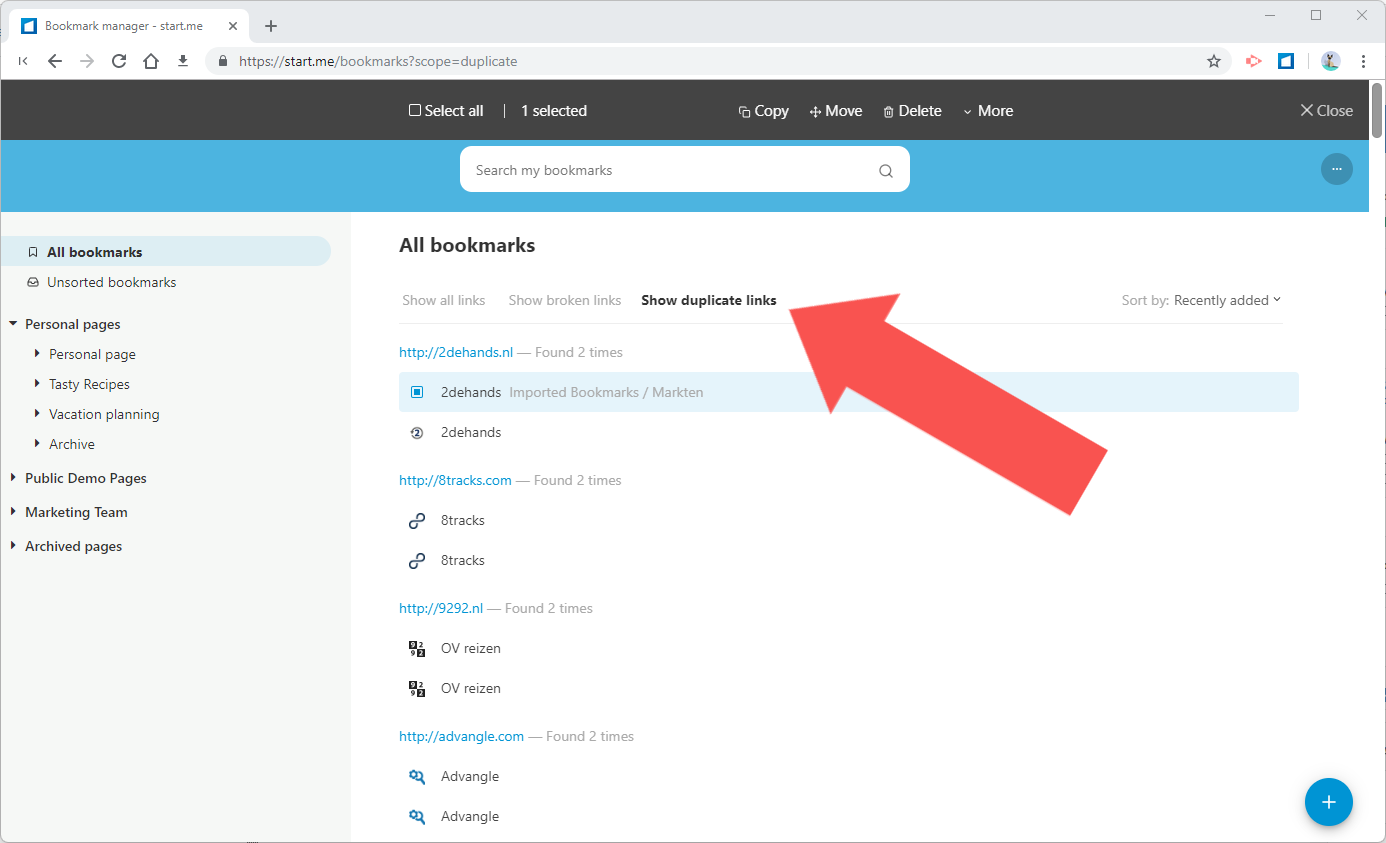1386x843 pixels.
Task: Expand the Personal page subfolder arrow
Action: pos(37,354)
